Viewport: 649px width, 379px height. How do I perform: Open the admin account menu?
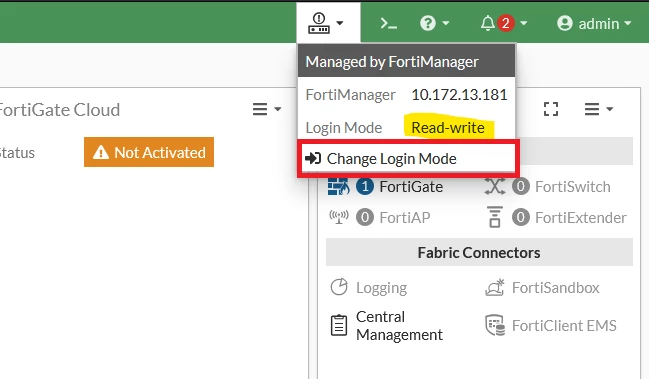(x=594, y=24)
